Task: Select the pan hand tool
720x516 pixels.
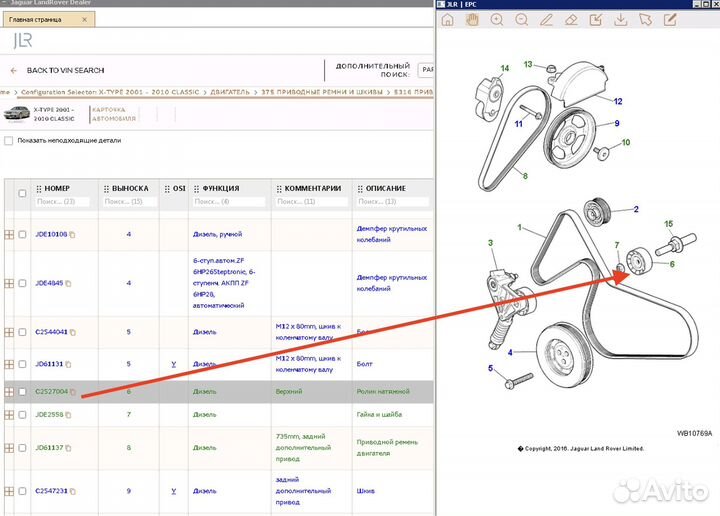Action: pos(472,20)
